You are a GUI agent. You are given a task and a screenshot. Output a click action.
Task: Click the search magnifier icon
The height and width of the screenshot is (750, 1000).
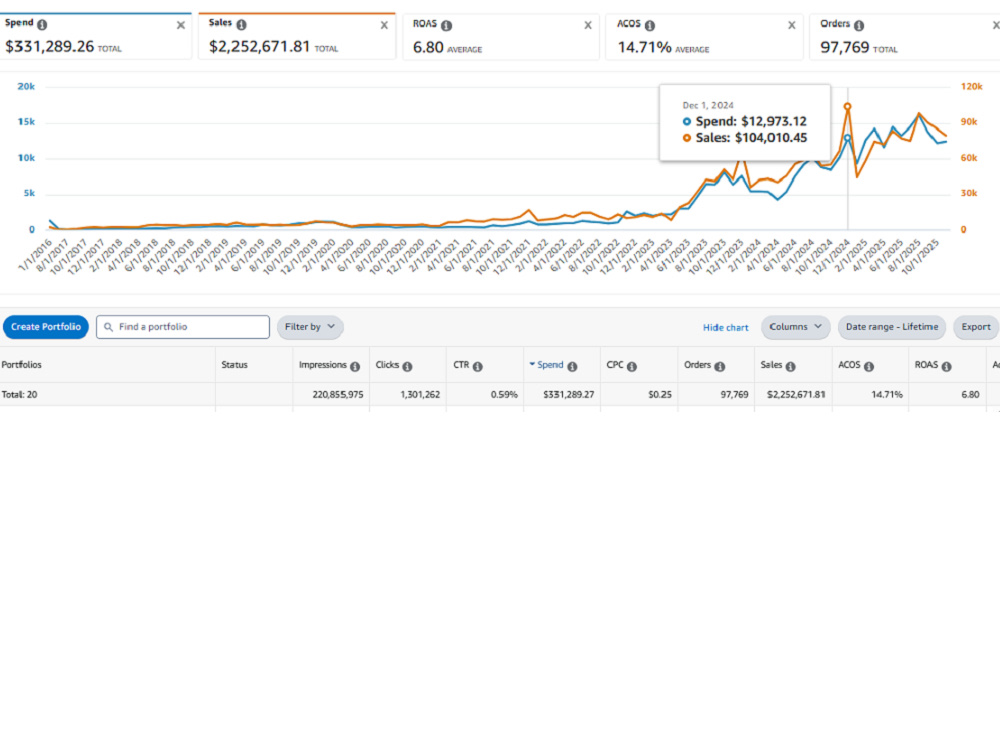[108, 327]
